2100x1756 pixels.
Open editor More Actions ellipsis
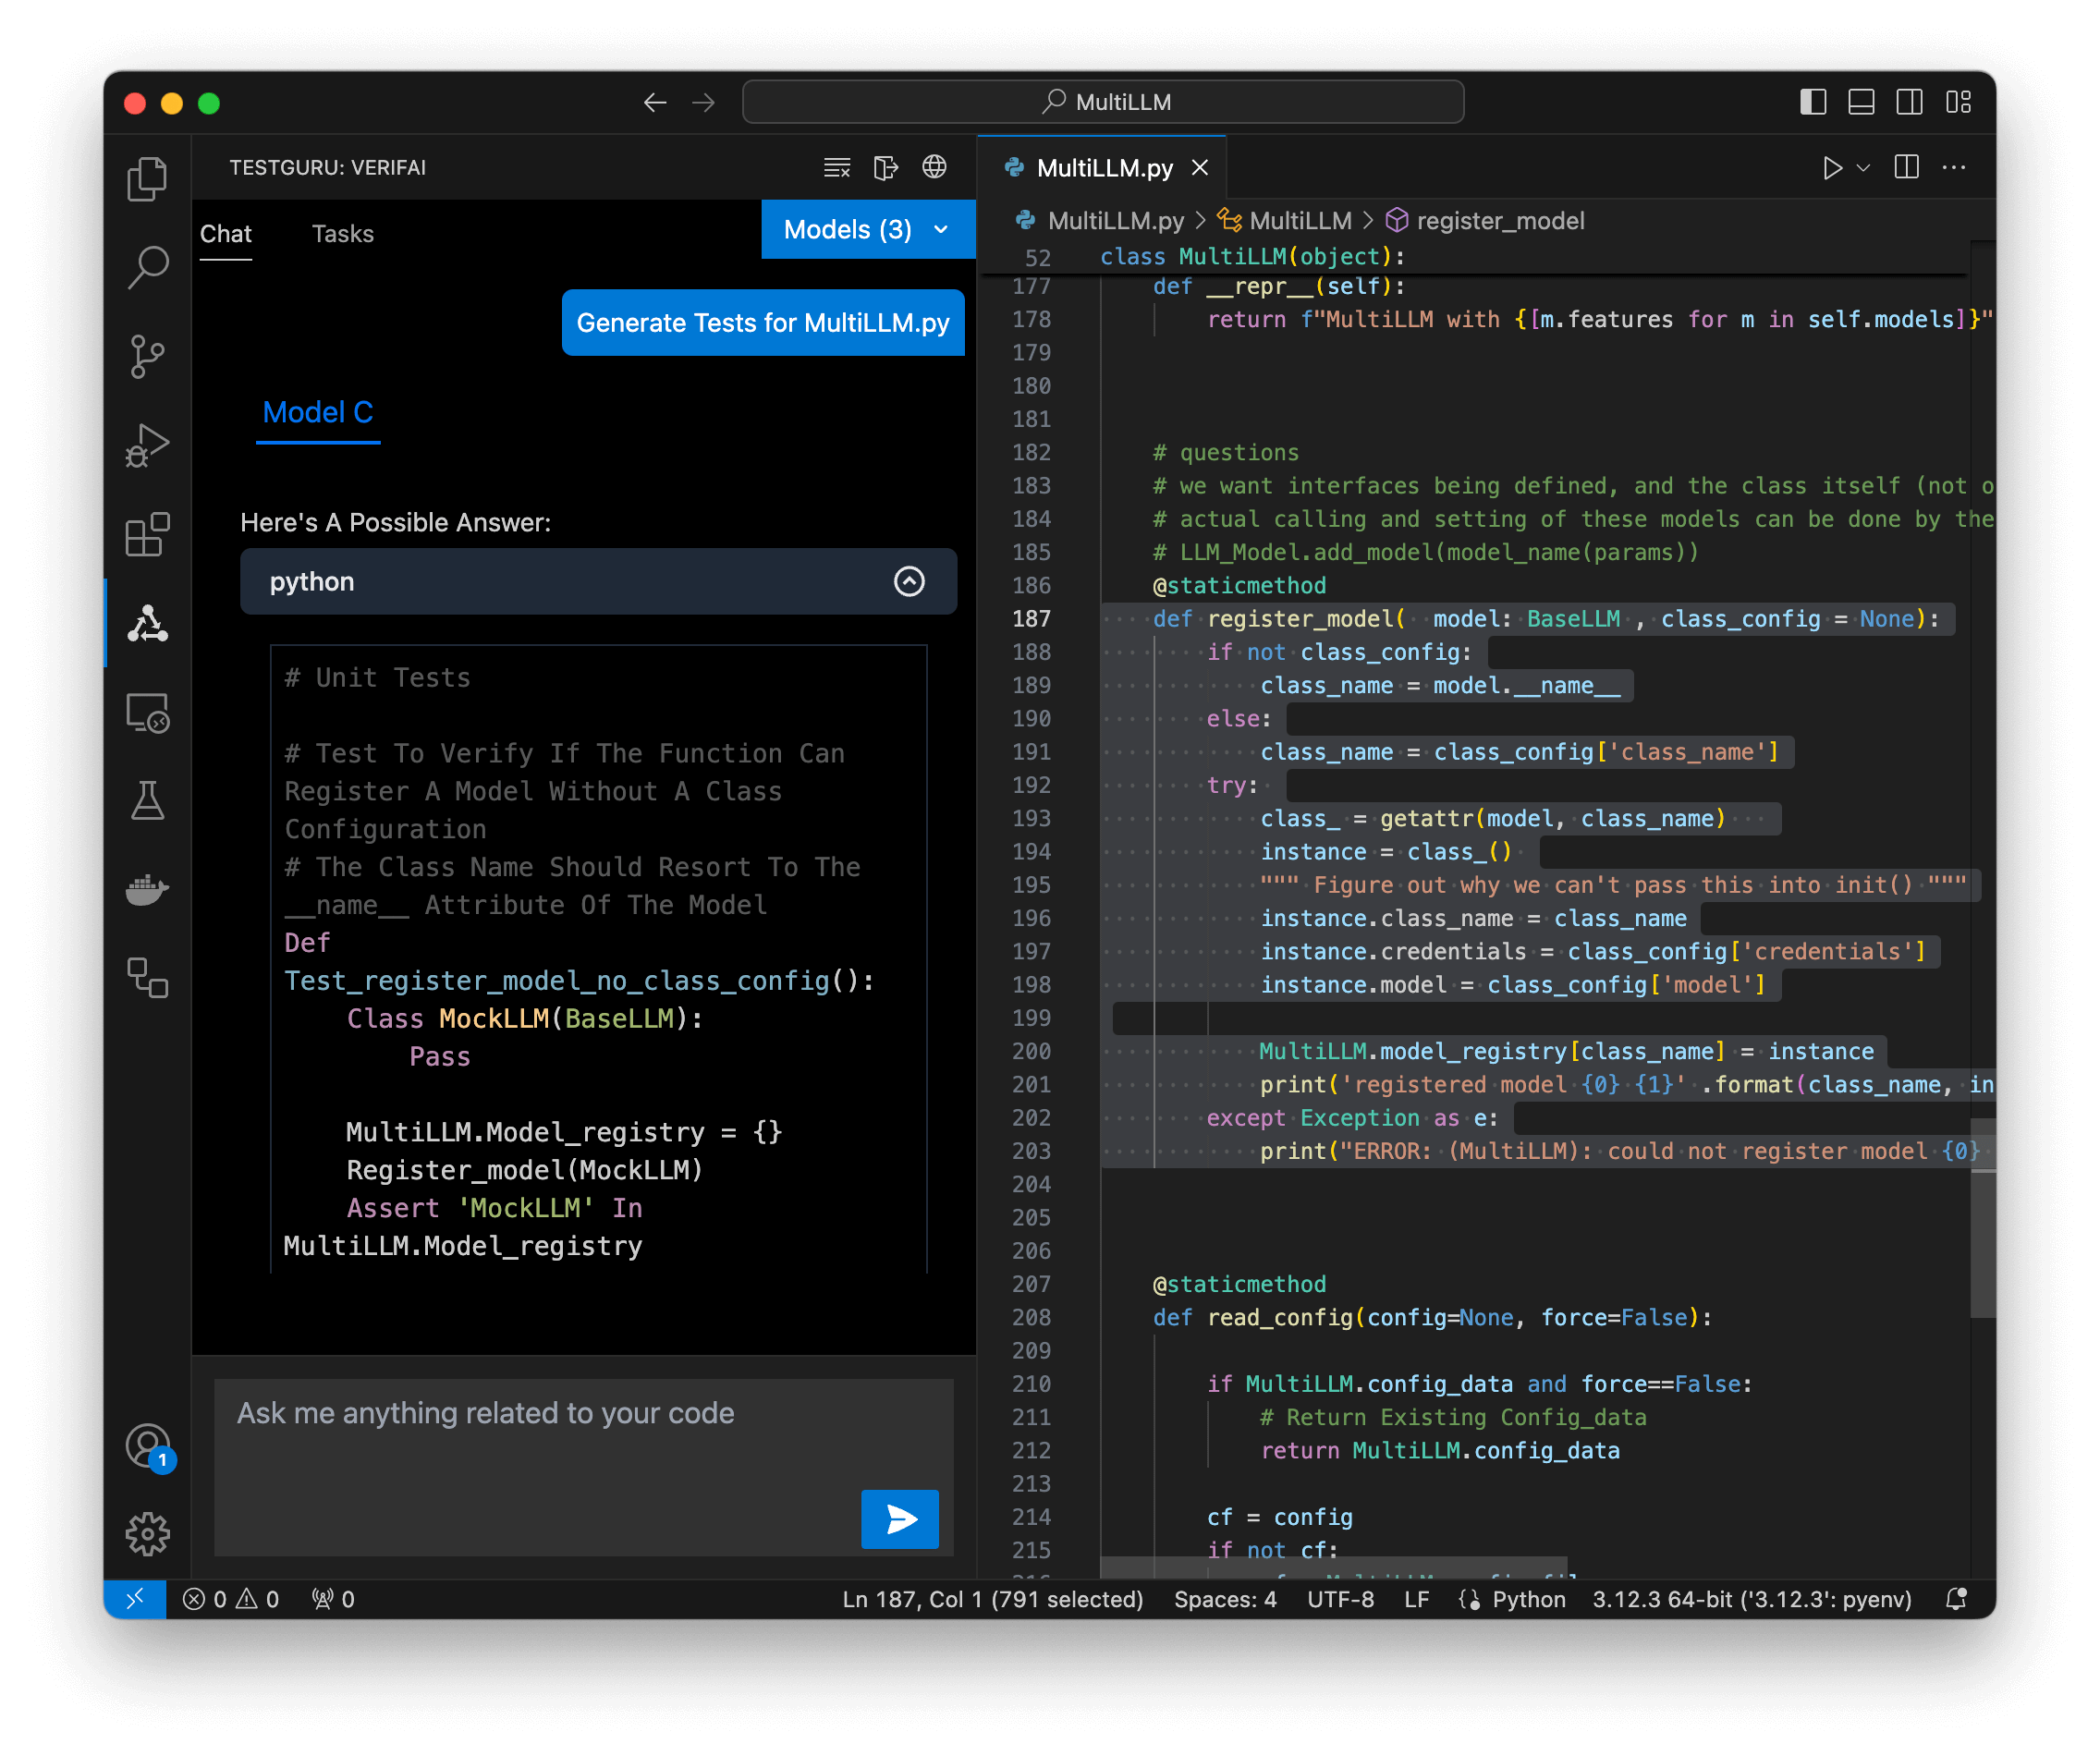pyautogui.click(x=1954, y=167)
